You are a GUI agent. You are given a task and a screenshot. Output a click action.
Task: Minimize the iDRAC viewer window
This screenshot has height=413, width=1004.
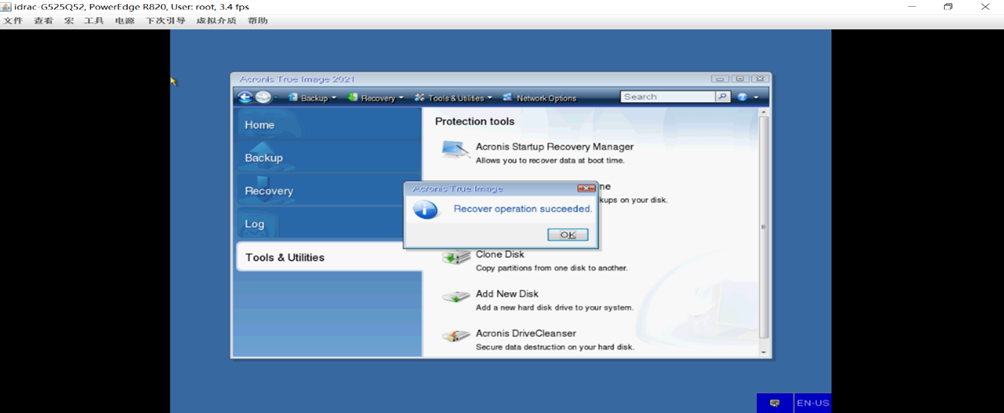[911, 6]
